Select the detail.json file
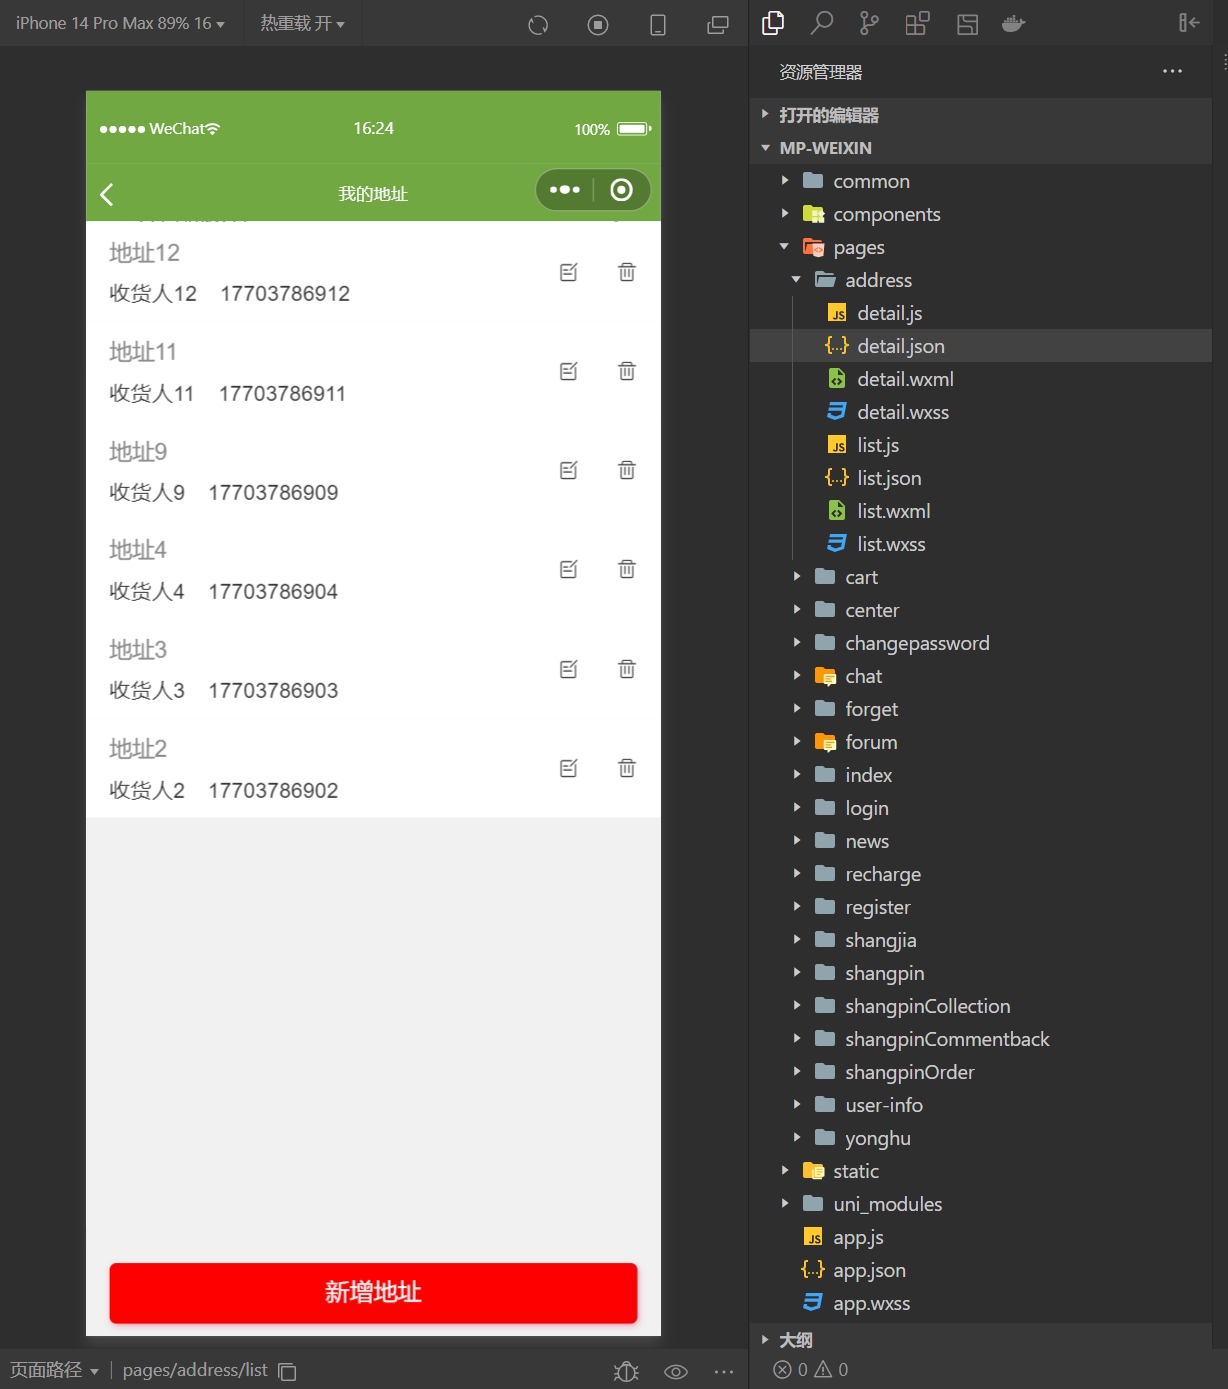1228x1389 pixels. 980,346
